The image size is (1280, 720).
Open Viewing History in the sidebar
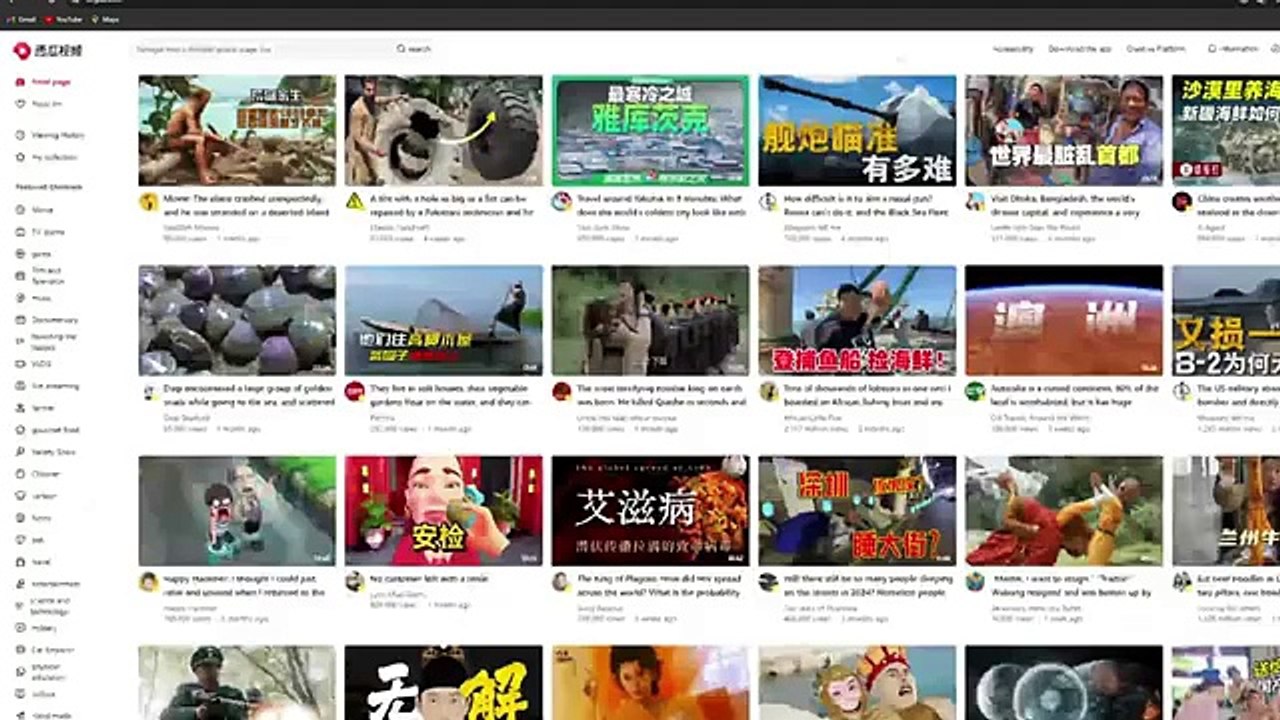click(50, 135)
